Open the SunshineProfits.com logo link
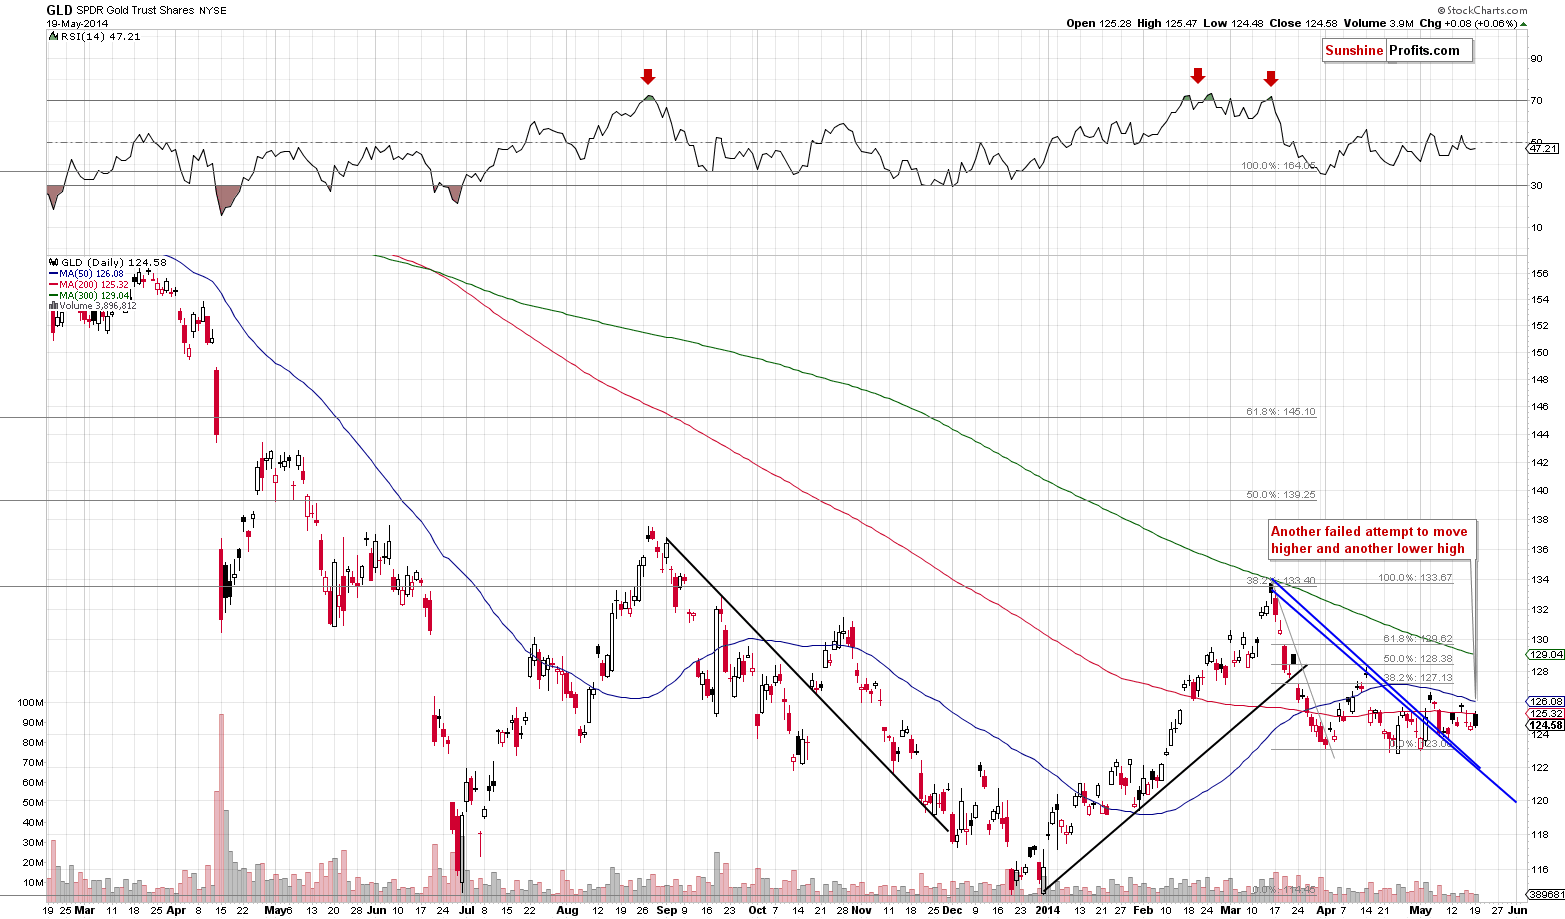Image resolution: width=1565 pixels, height=919 pixels. [1397, 50]
